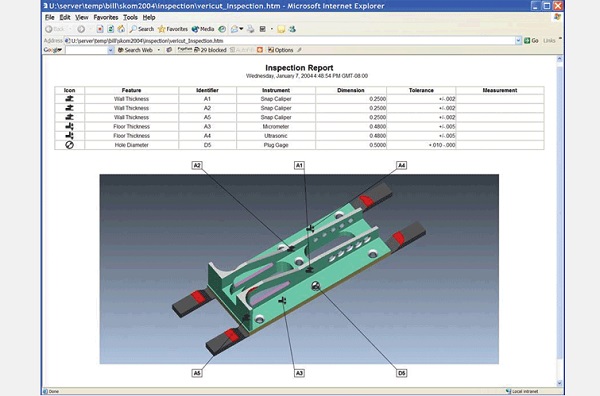Screen dimensions: 600x396
Task: Click the Local intranet status zone
Action: pos(522,391)
